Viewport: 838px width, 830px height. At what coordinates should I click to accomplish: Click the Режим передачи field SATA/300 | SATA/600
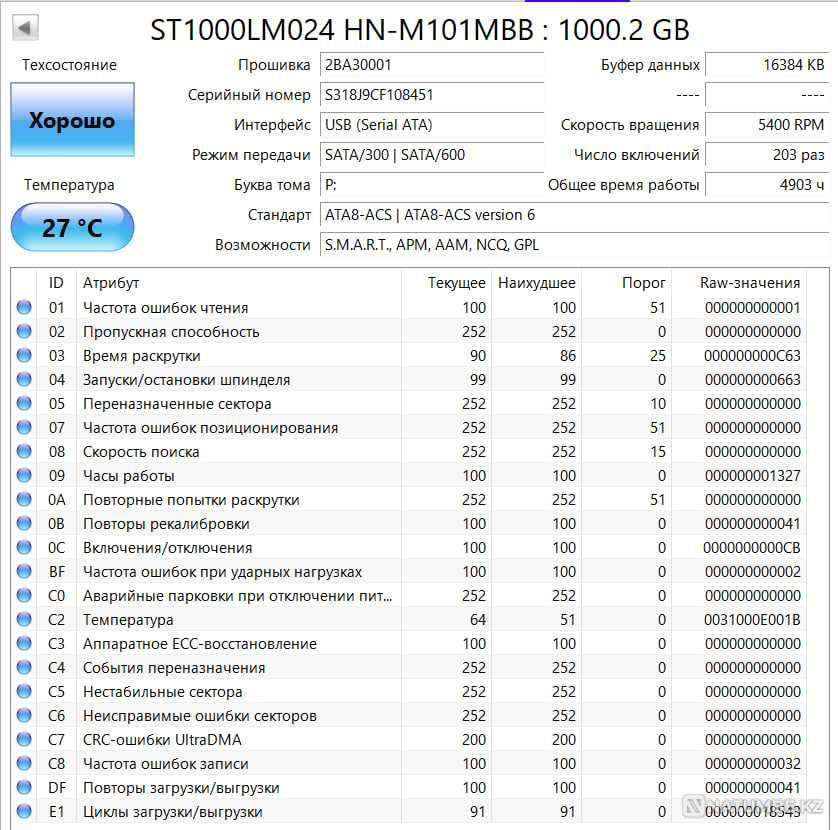point(432,154)
